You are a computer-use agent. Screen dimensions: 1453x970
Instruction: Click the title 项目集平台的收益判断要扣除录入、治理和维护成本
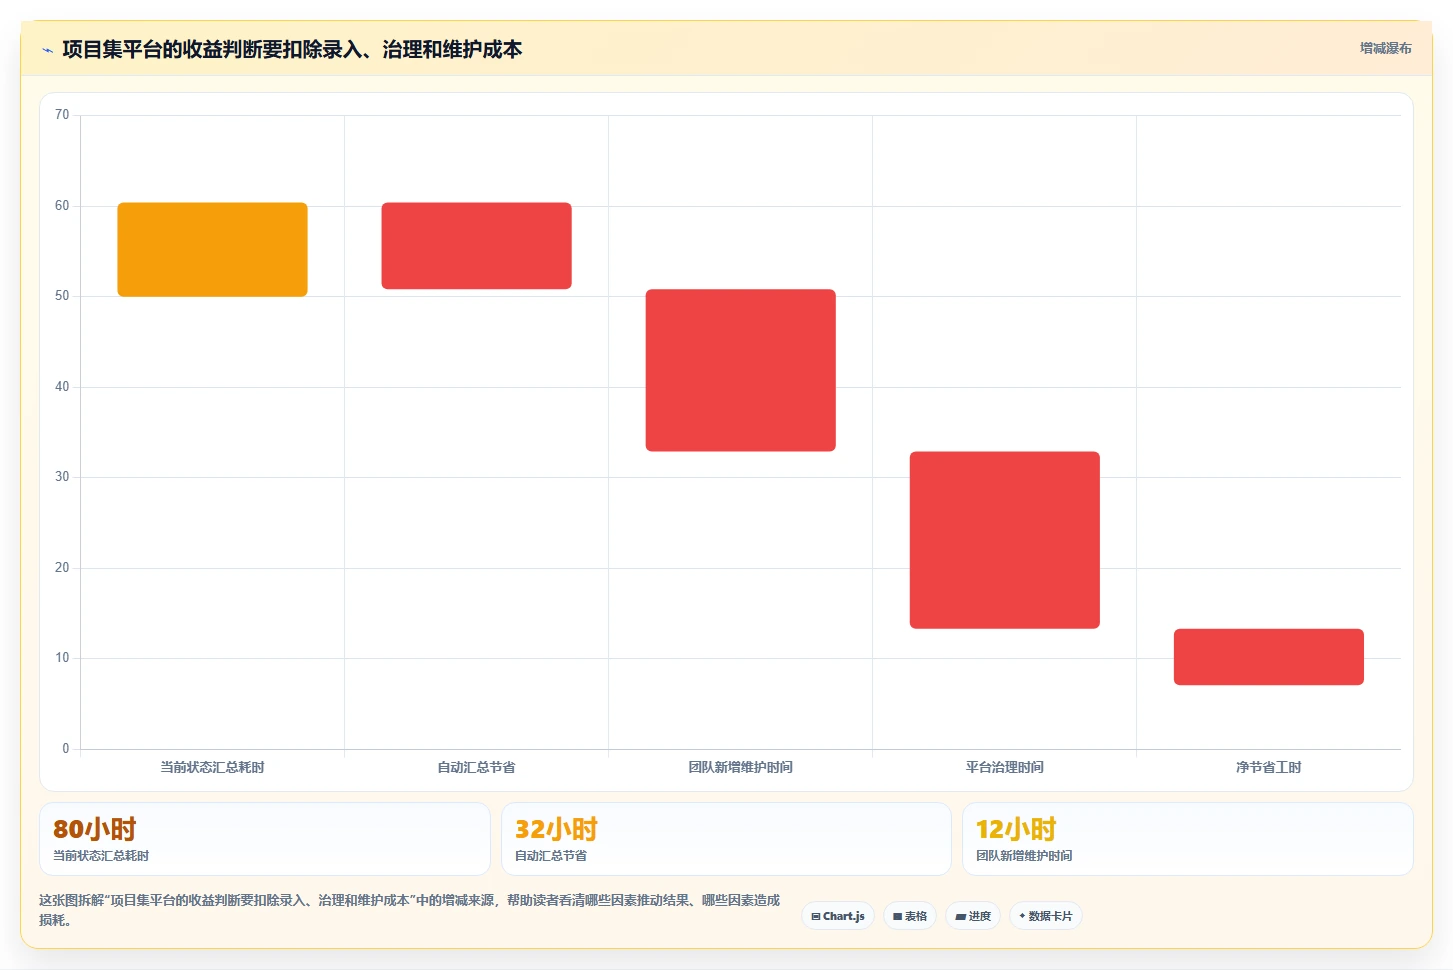[292, 50]
